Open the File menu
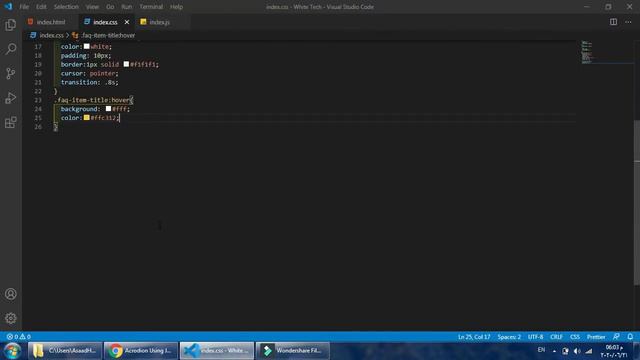Screen dimensions: 640x360 [24, 7]
